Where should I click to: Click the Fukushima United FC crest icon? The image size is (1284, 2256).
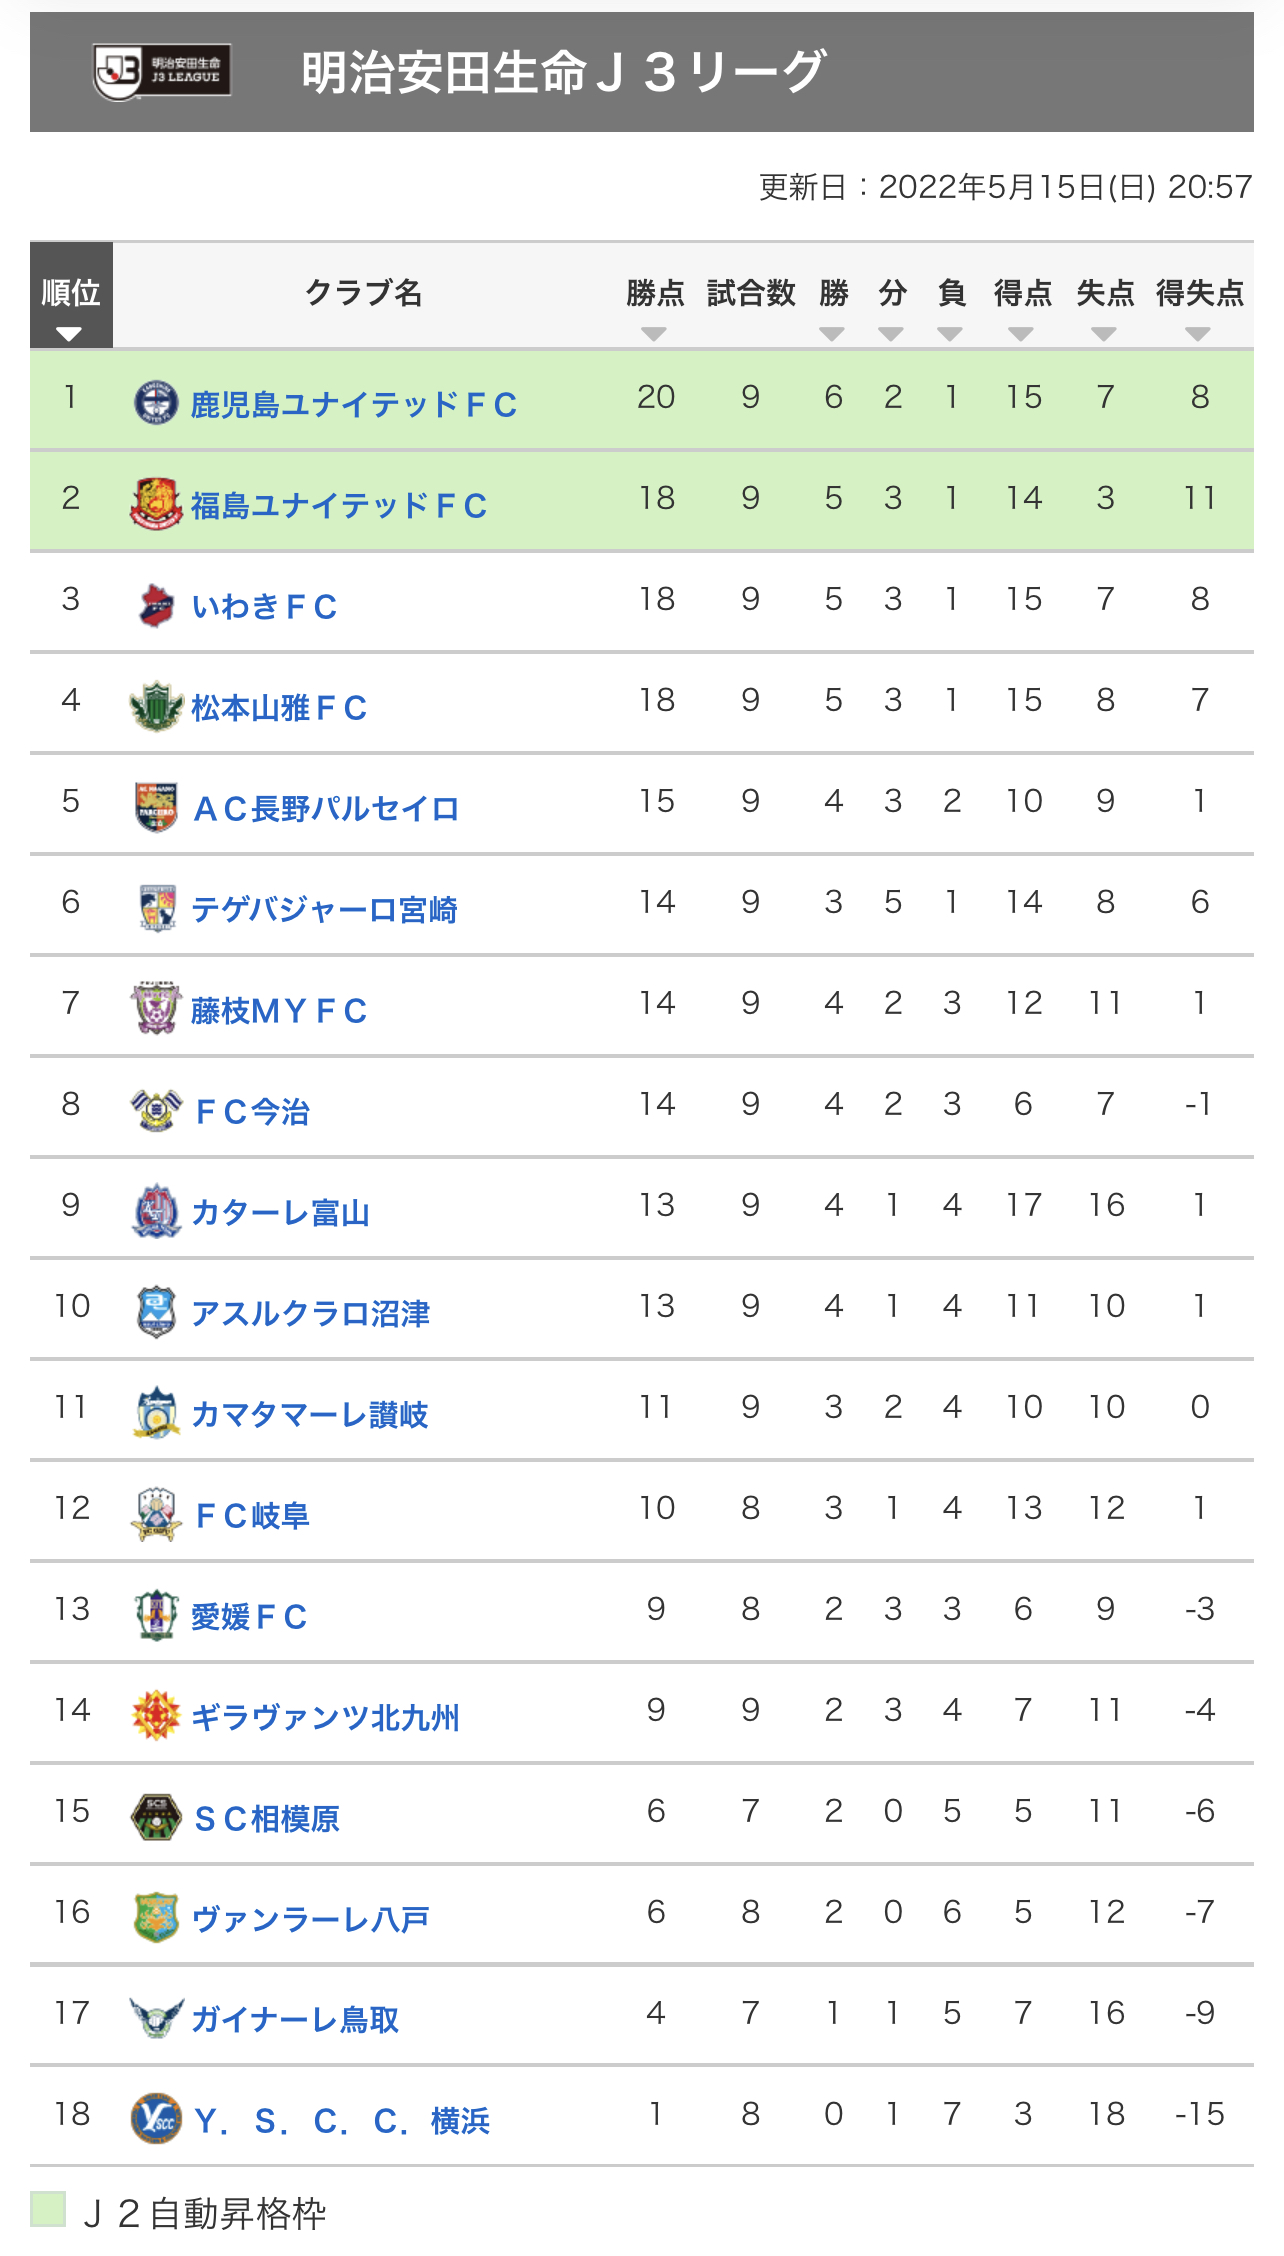click(156, 503)
